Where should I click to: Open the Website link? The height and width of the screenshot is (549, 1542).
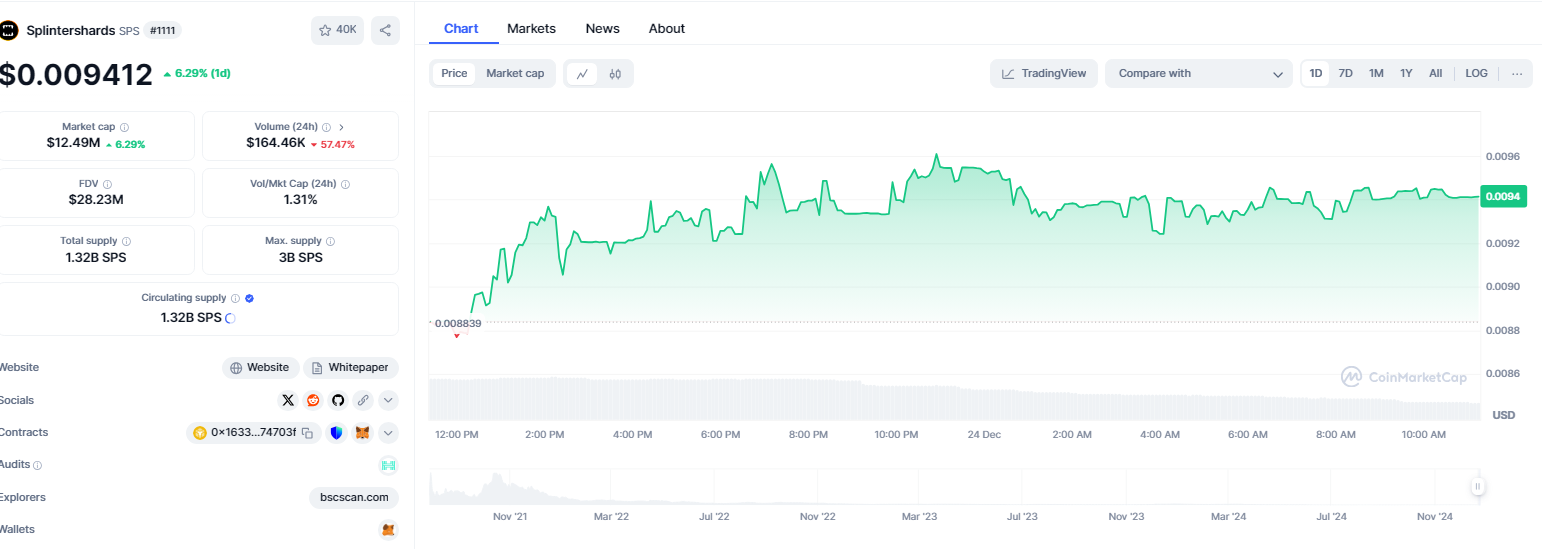pos(260,367)
